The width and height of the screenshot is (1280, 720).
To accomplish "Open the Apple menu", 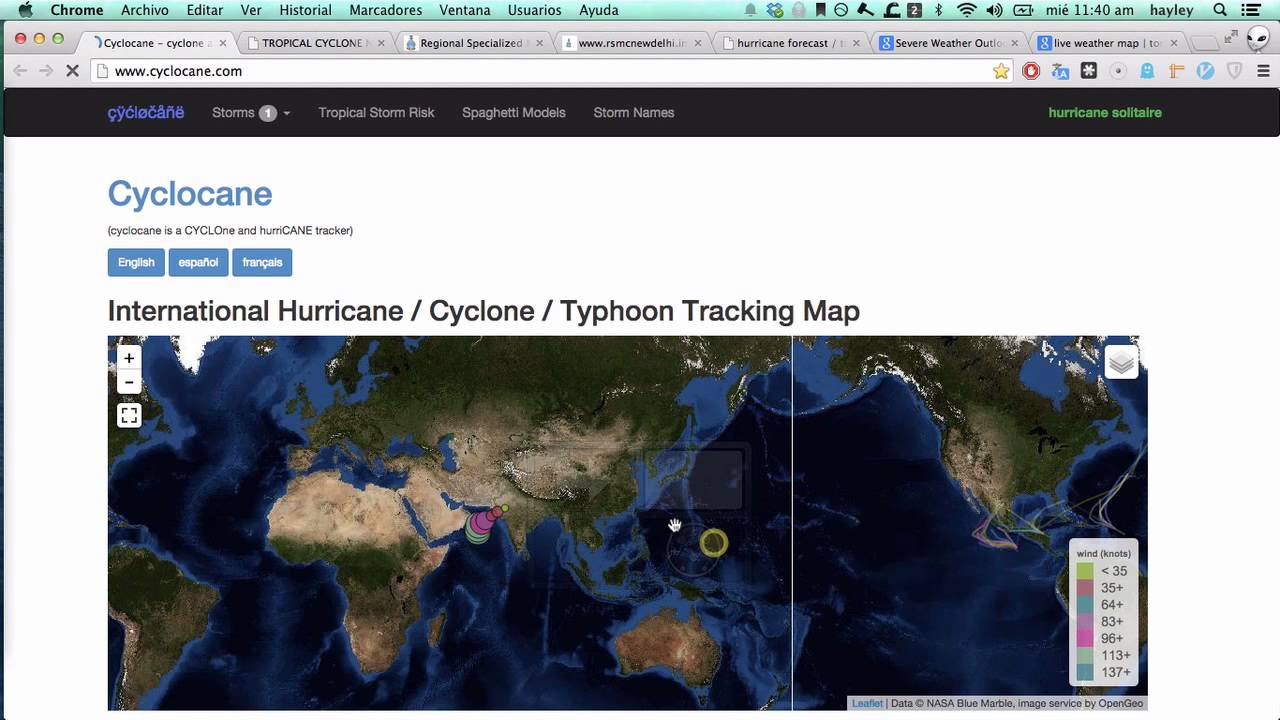I will (x=26, y=10).
